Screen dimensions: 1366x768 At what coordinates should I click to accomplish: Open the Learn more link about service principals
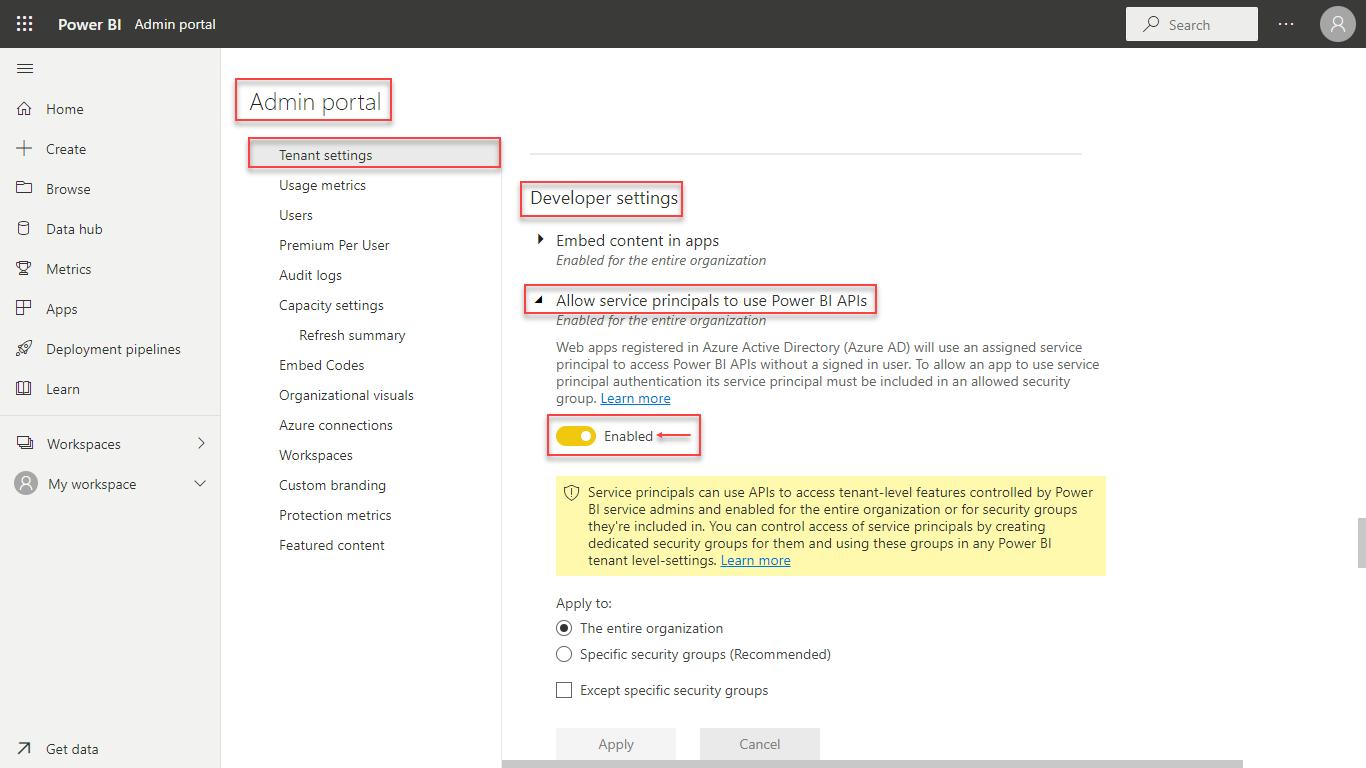635,398
